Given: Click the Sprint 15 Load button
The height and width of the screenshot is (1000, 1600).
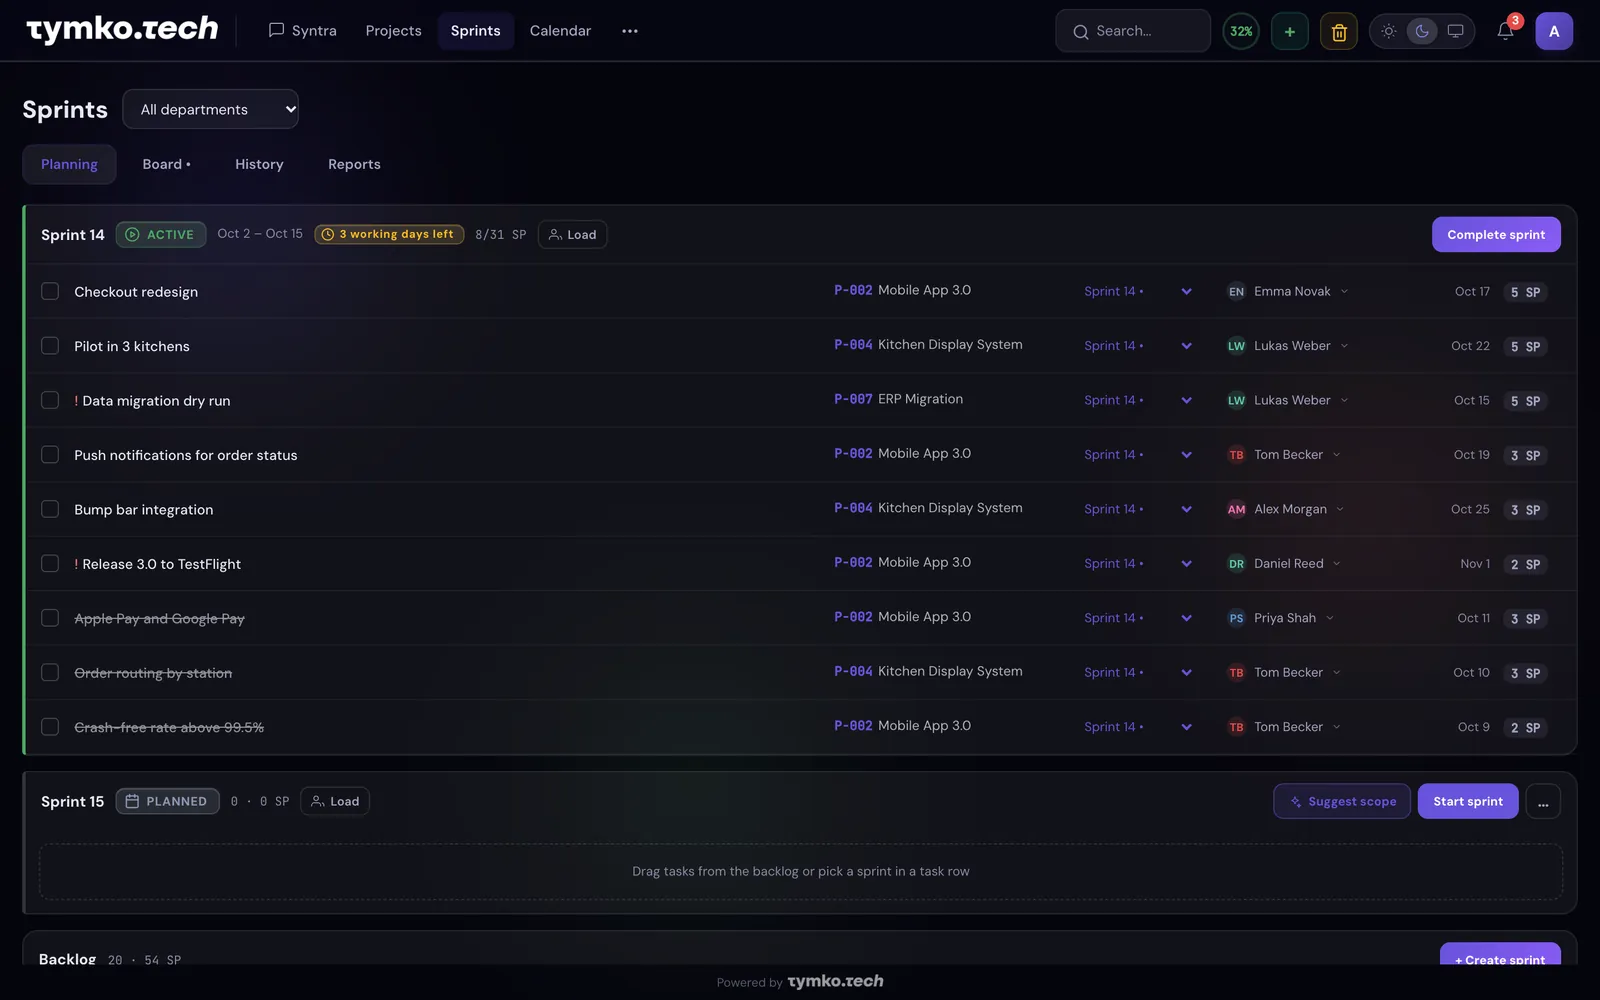Looking at the screenshot, I should tap(335, 801).
